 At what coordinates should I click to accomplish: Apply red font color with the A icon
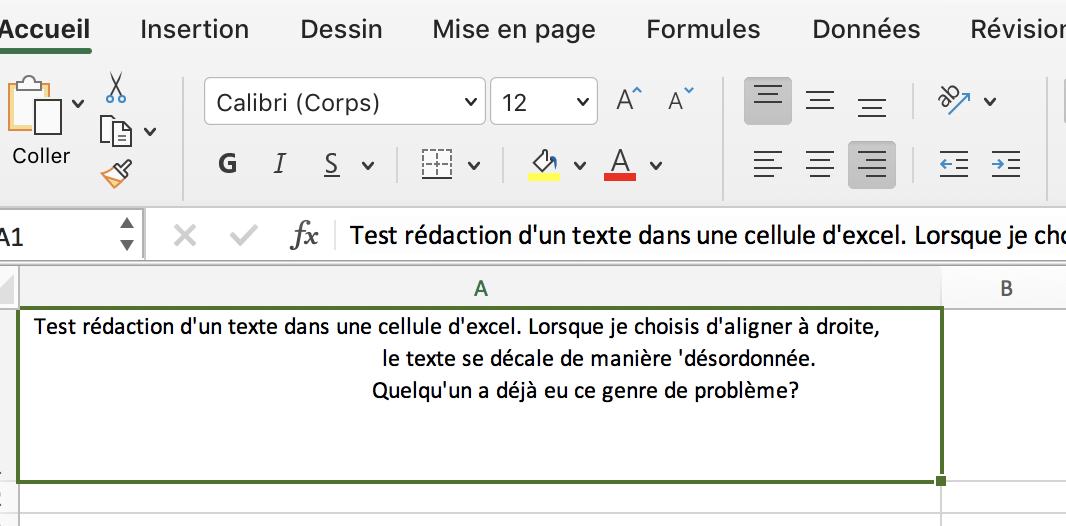[619, 165]
